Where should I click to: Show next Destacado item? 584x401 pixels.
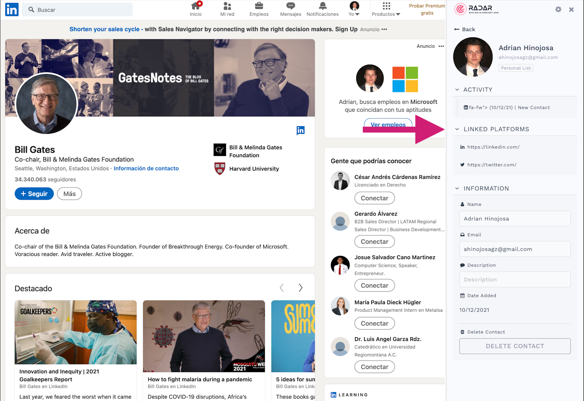tap(300, 288)
